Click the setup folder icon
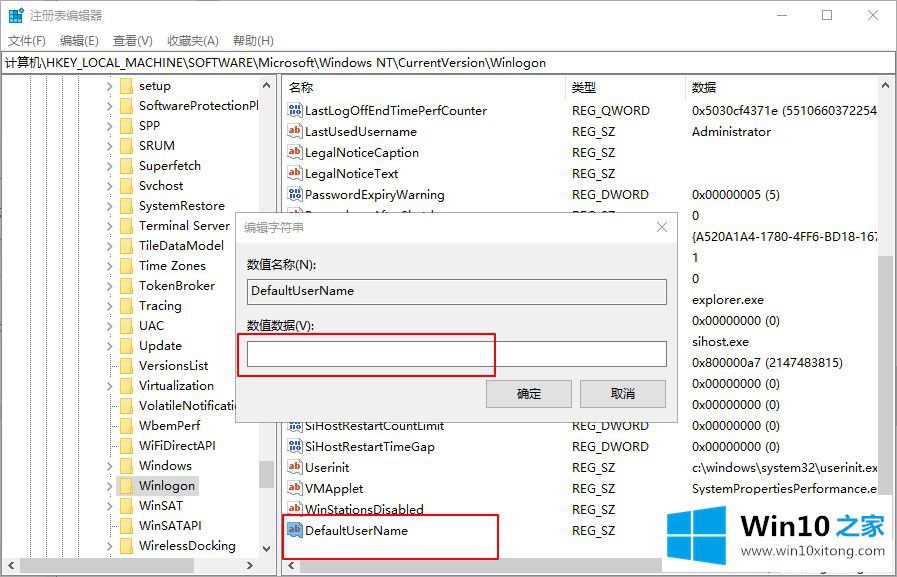This screenshot has height=577, width=897. coord(126,86)
